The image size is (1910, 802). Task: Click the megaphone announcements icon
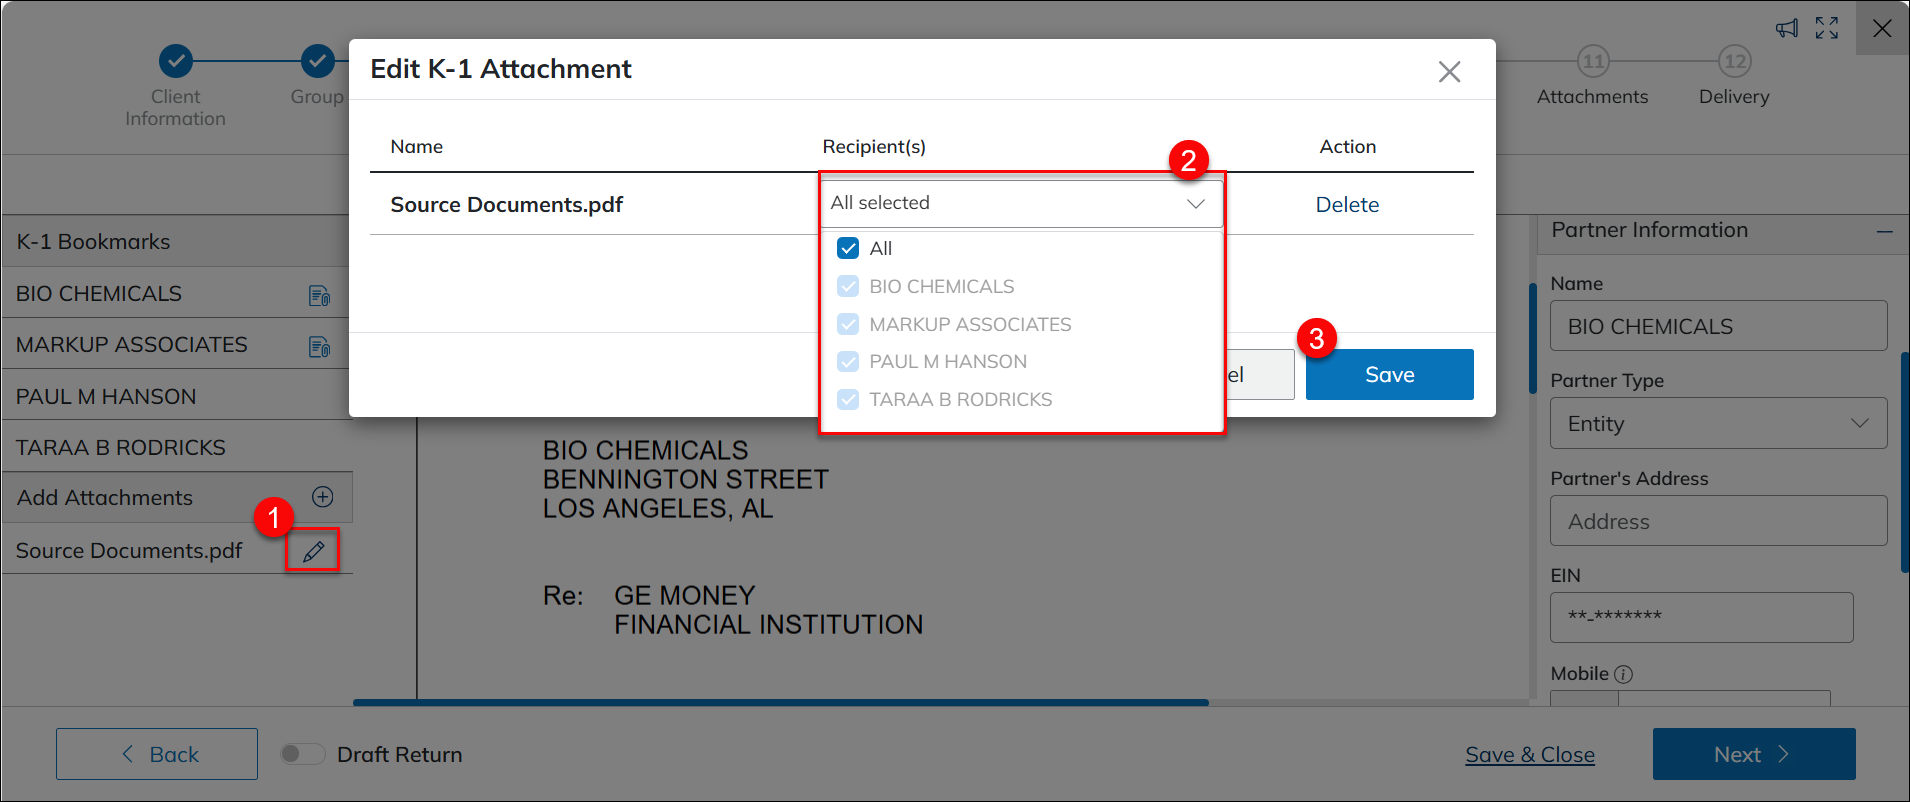point(1786,28)
